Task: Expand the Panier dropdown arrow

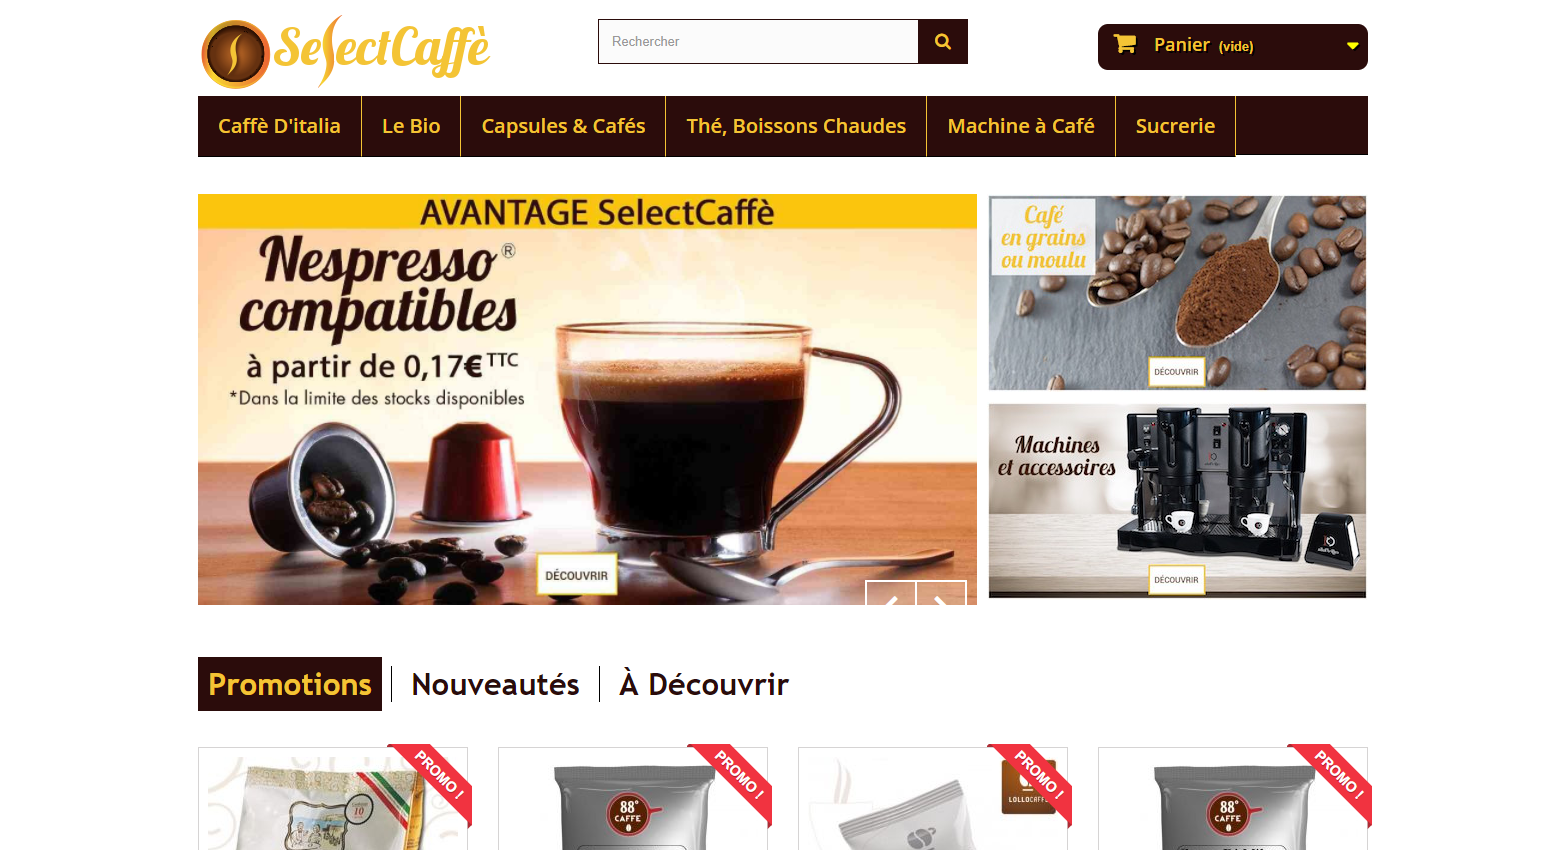Action: [1352, 46]
